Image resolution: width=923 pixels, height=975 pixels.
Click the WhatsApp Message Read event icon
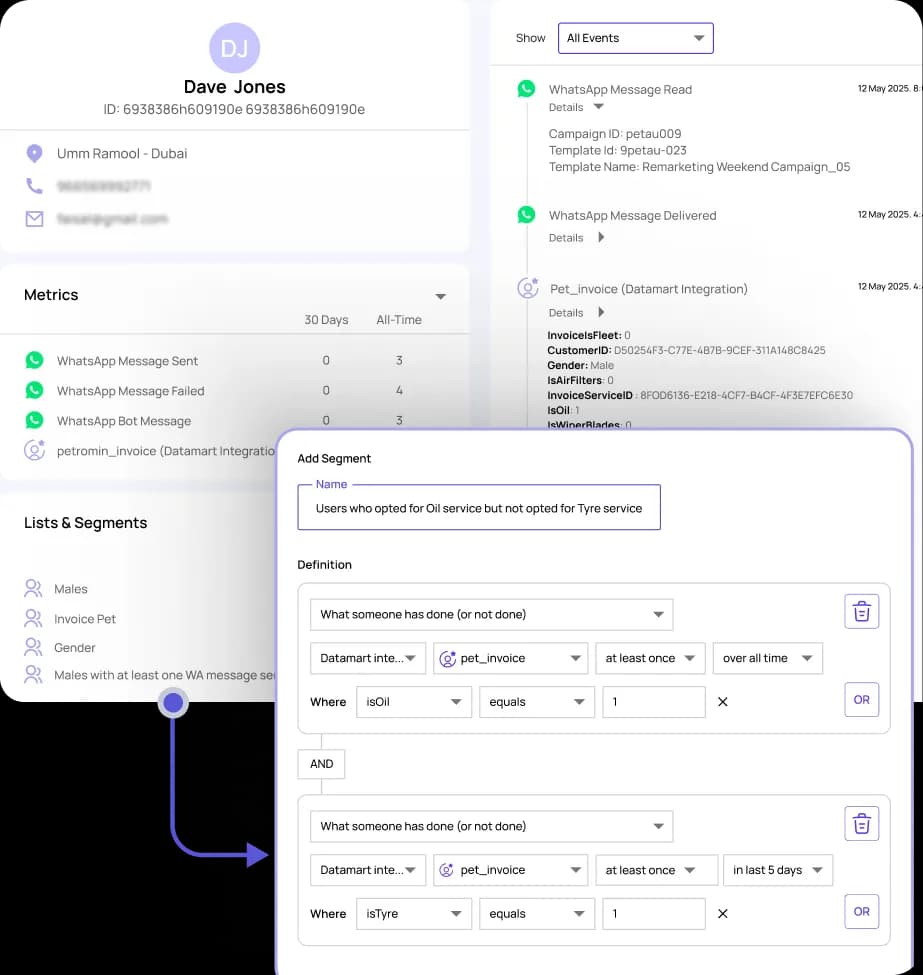(x=526, y=89)
